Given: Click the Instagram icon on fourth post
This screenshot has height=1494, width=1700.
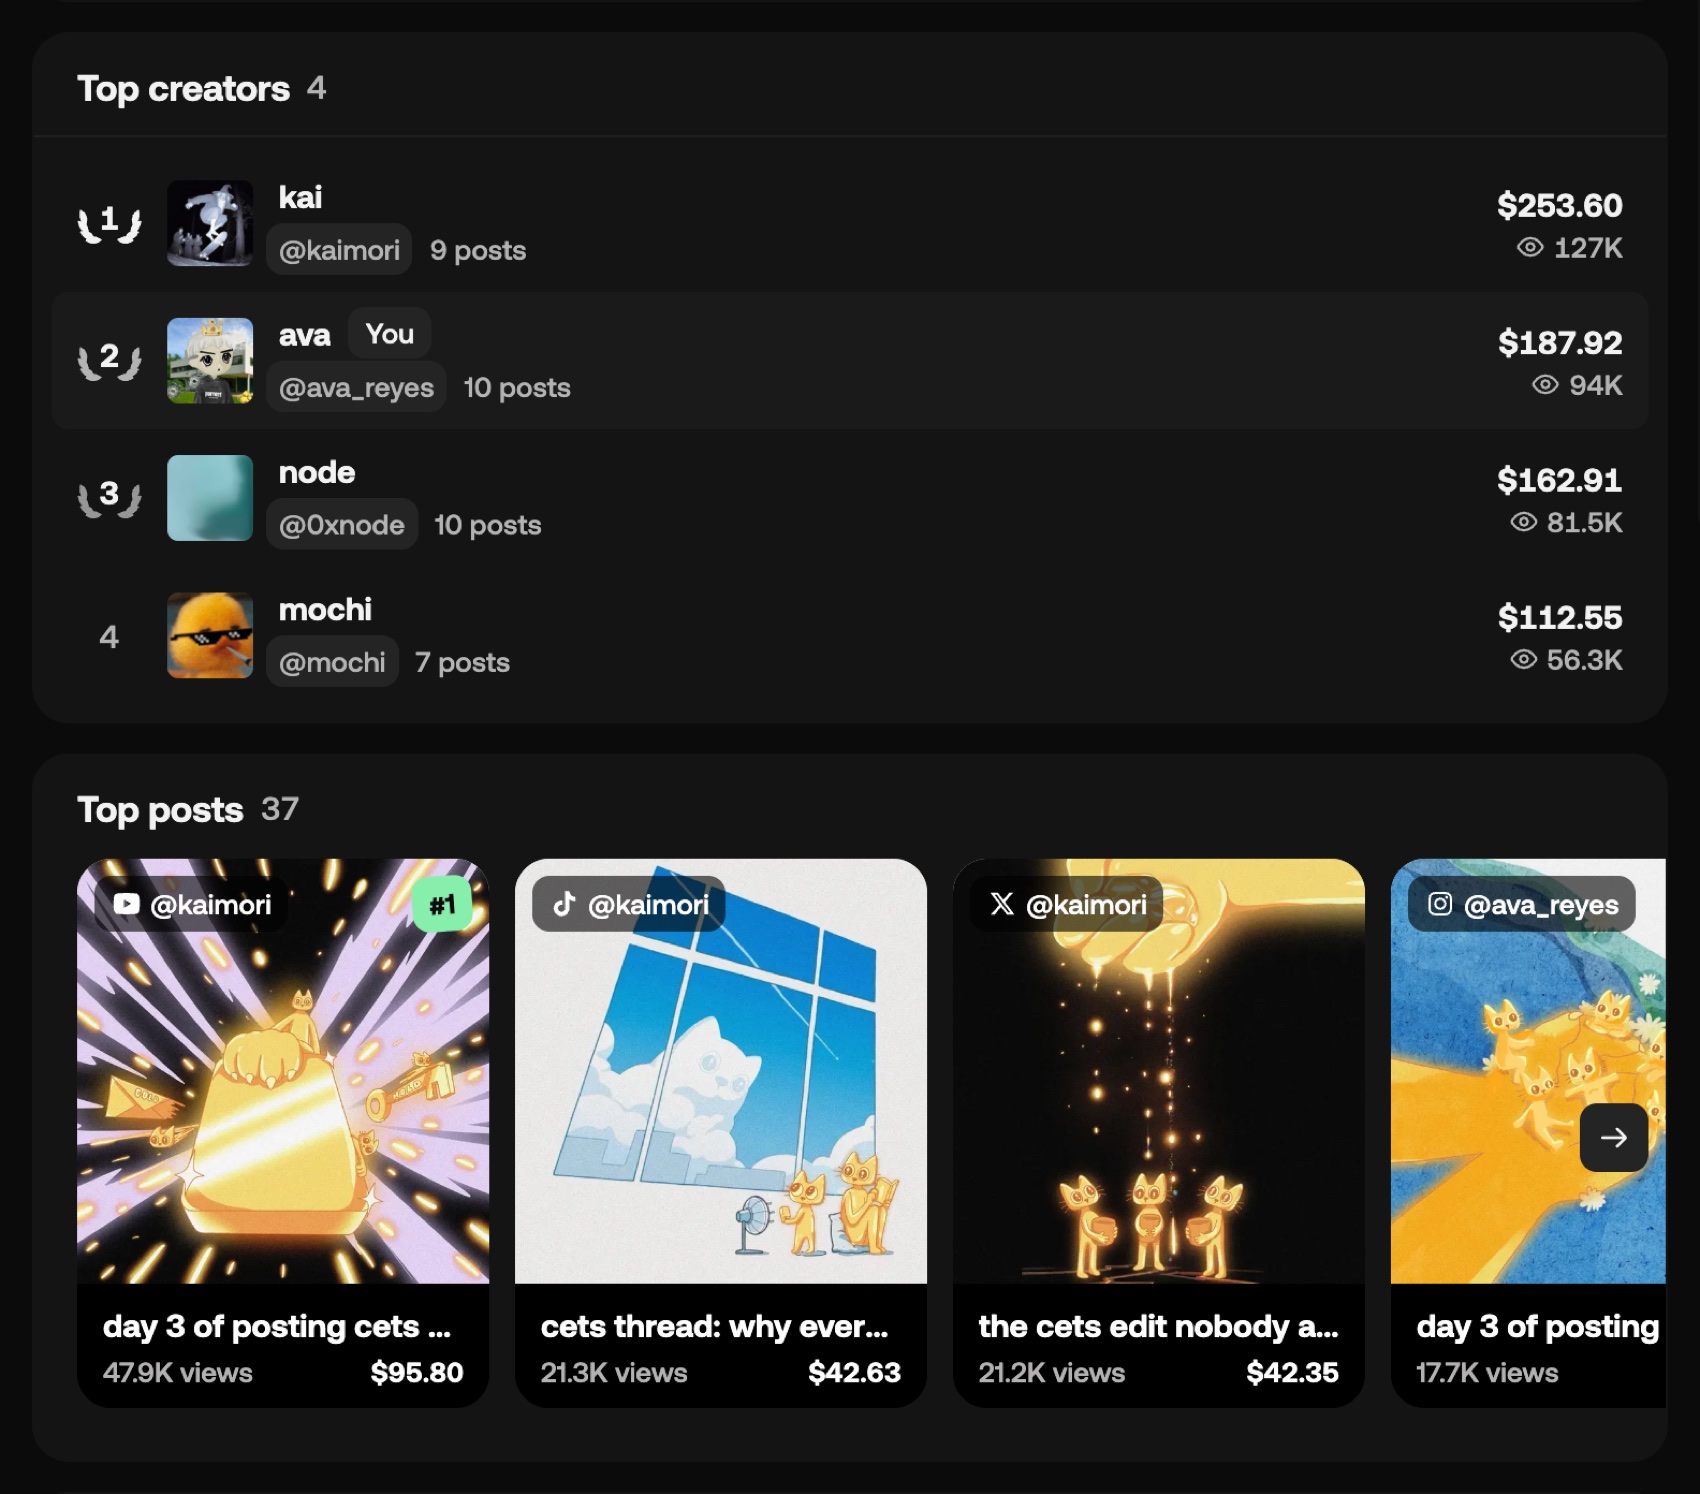Looking at the screenshot, I should click(1440, 904).
